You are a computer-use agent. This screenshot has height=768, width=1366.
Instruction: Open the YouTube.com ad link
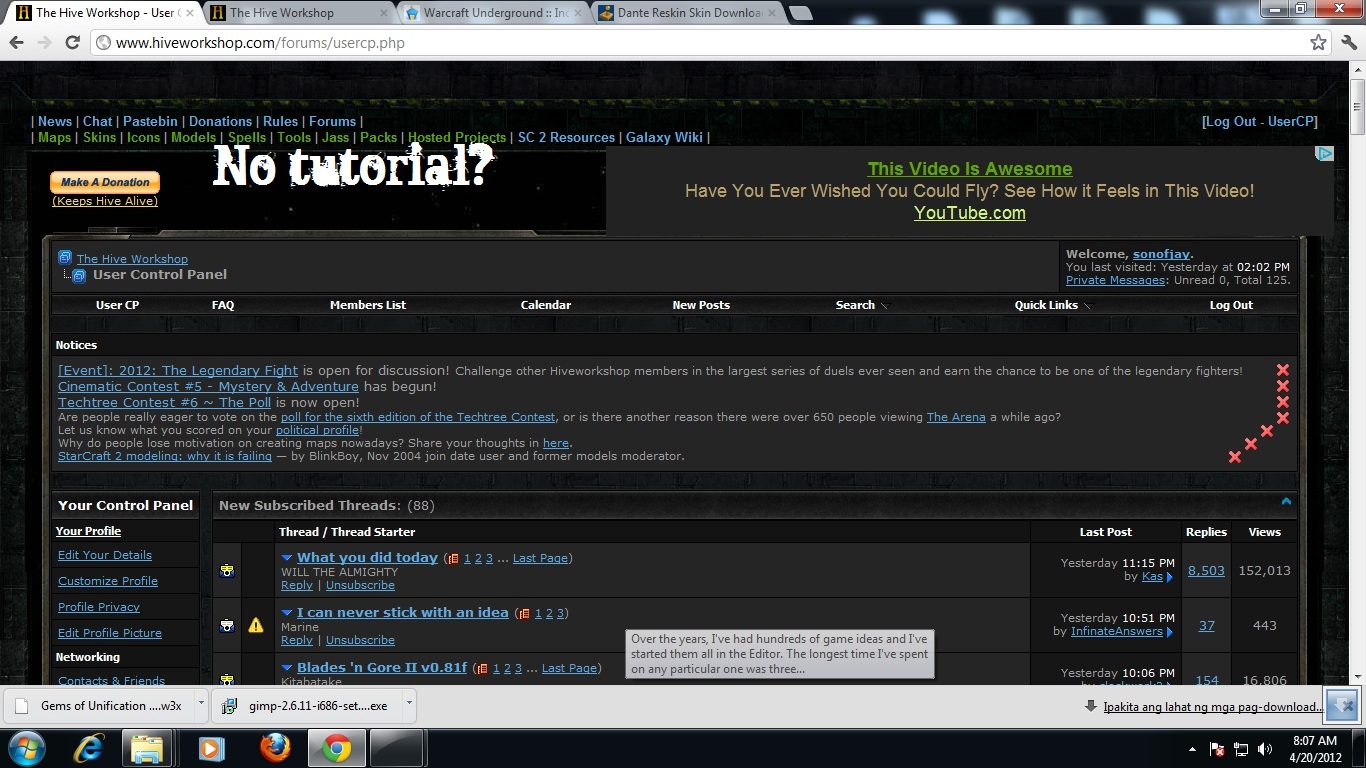[x=969, y=213]
